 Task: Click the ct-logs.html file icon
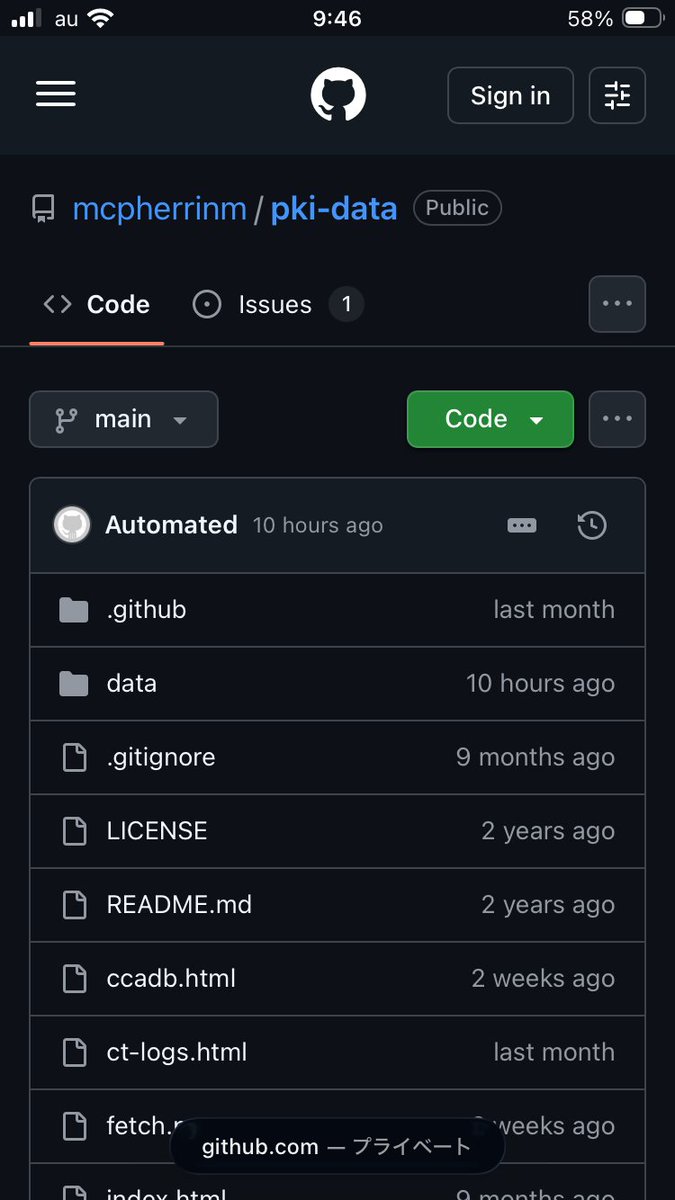[75, 1053]
